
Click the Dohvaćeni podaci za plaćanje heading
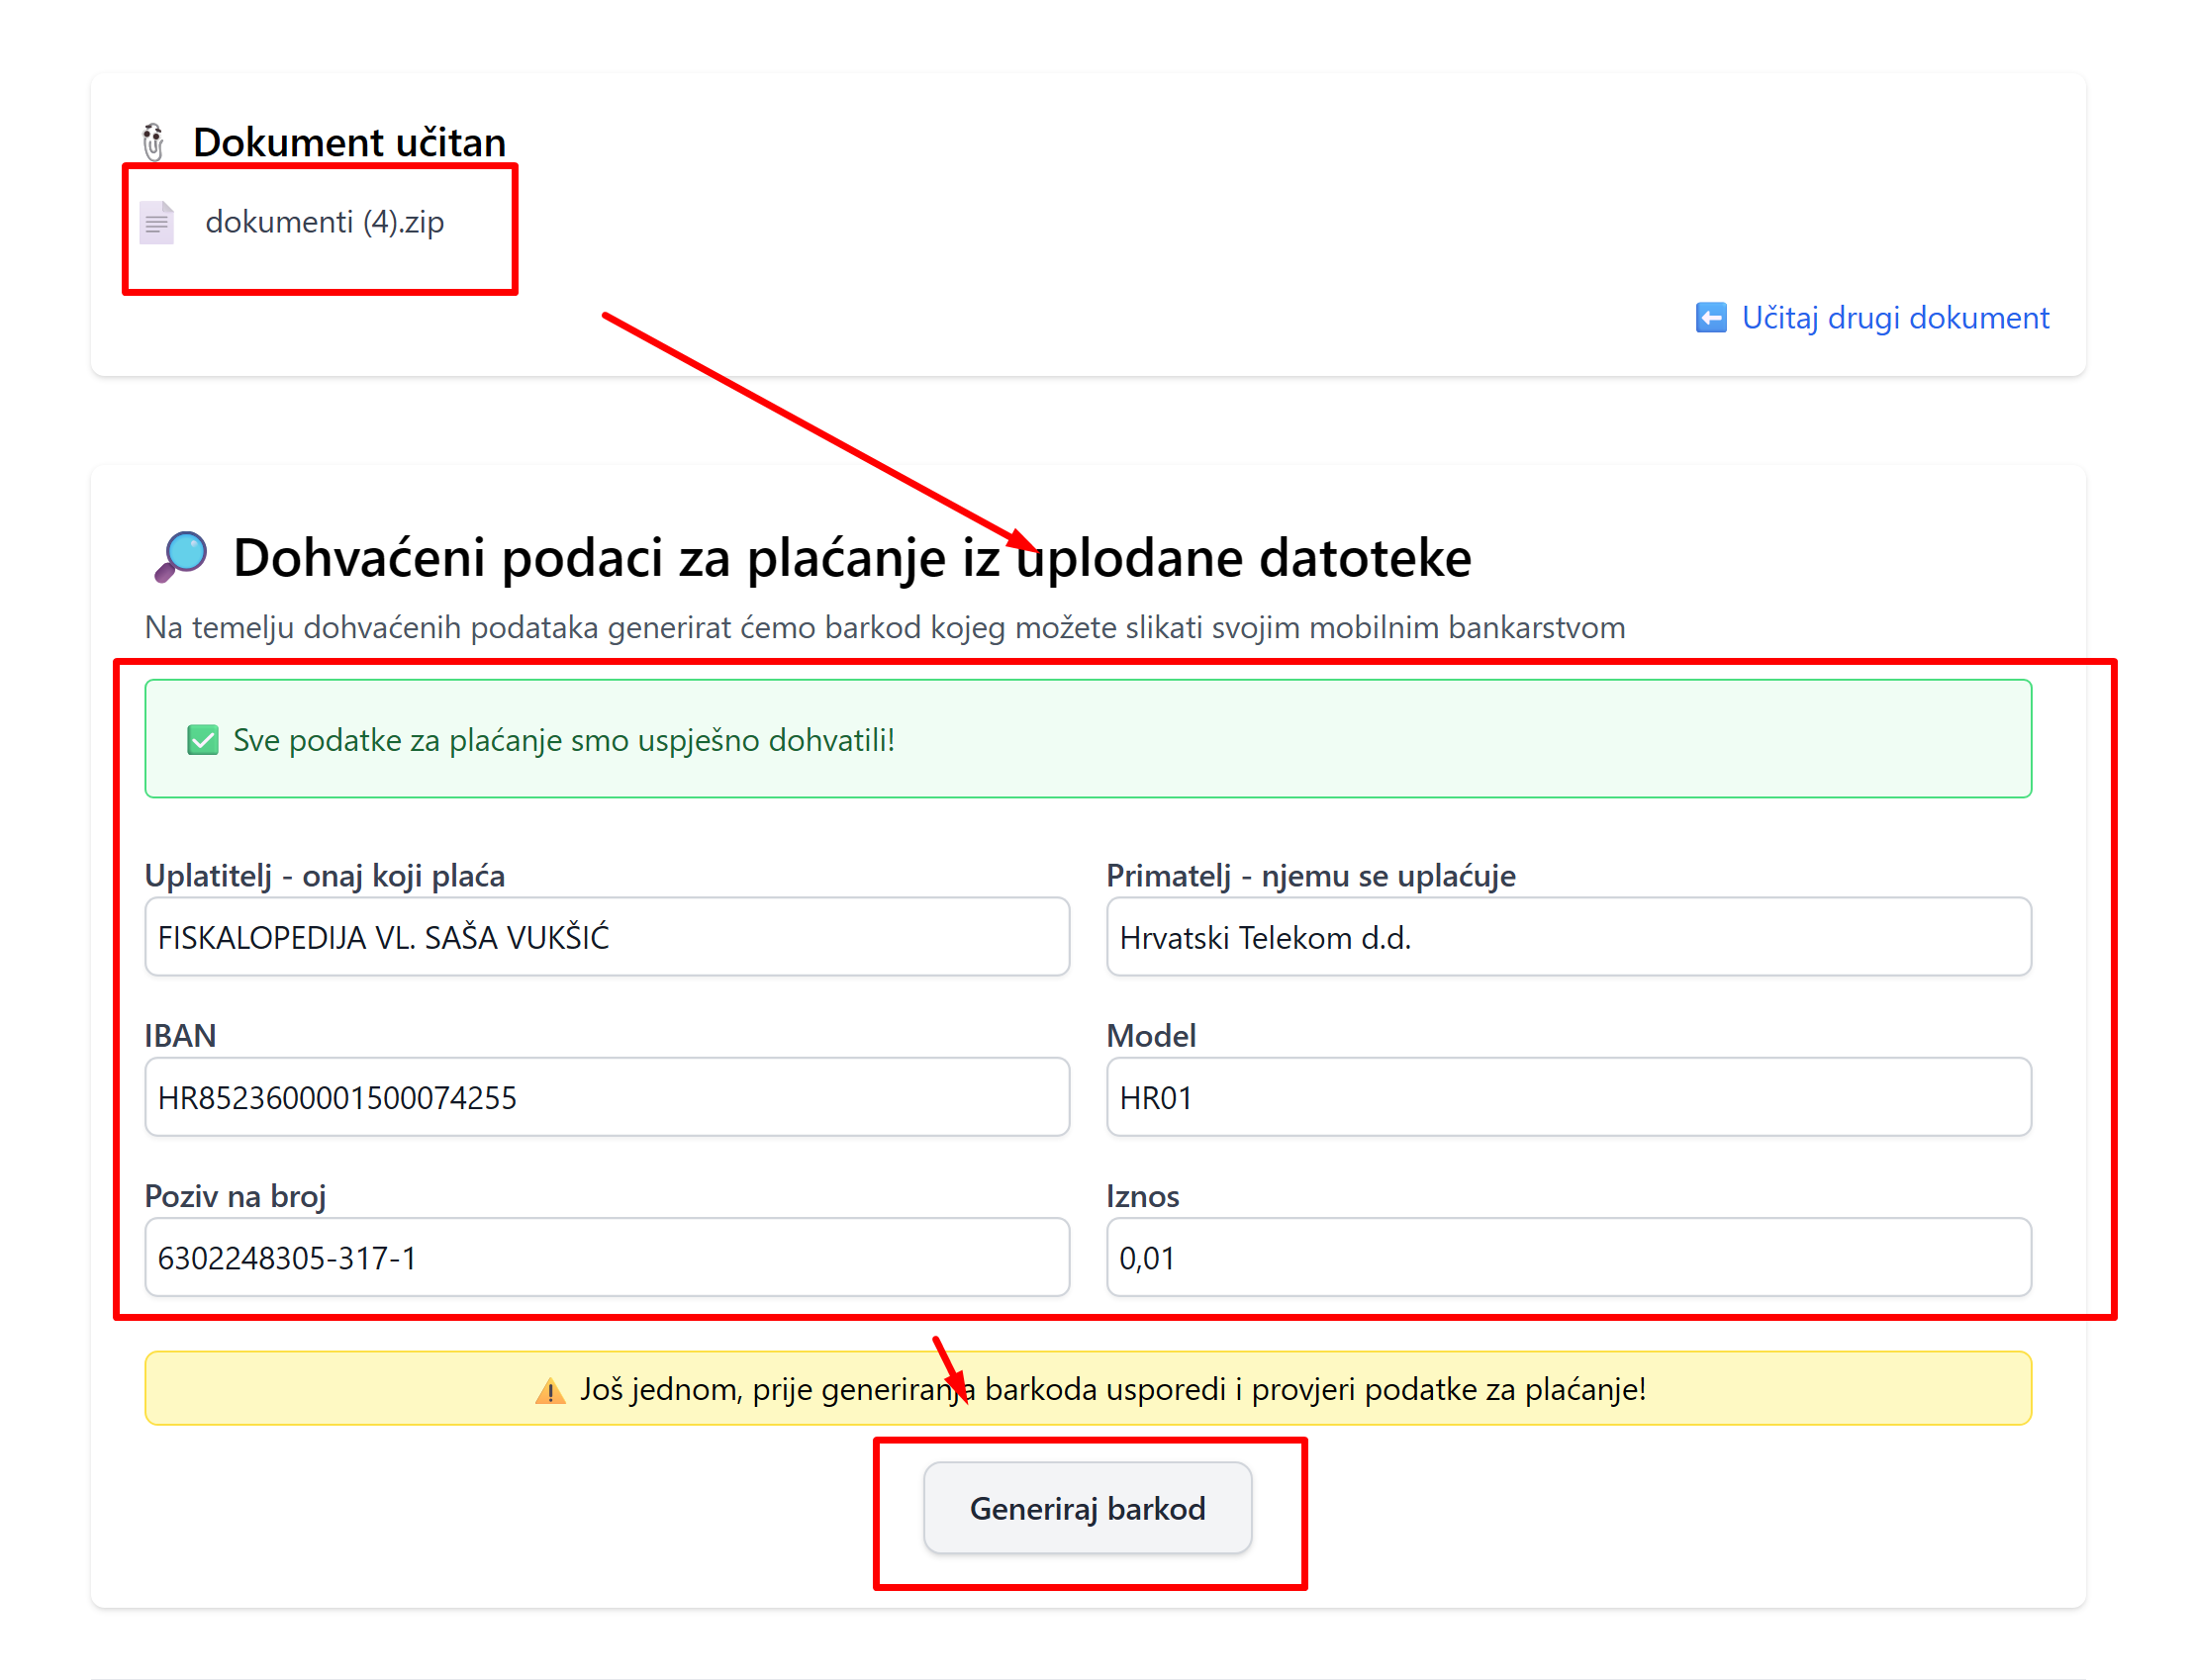(x=851, y=558)
